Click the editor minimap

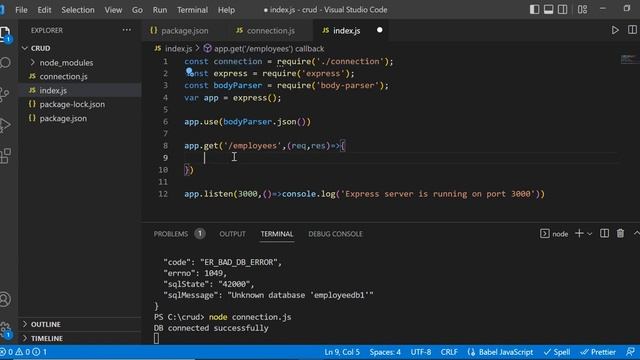click(x=630, y=59)
